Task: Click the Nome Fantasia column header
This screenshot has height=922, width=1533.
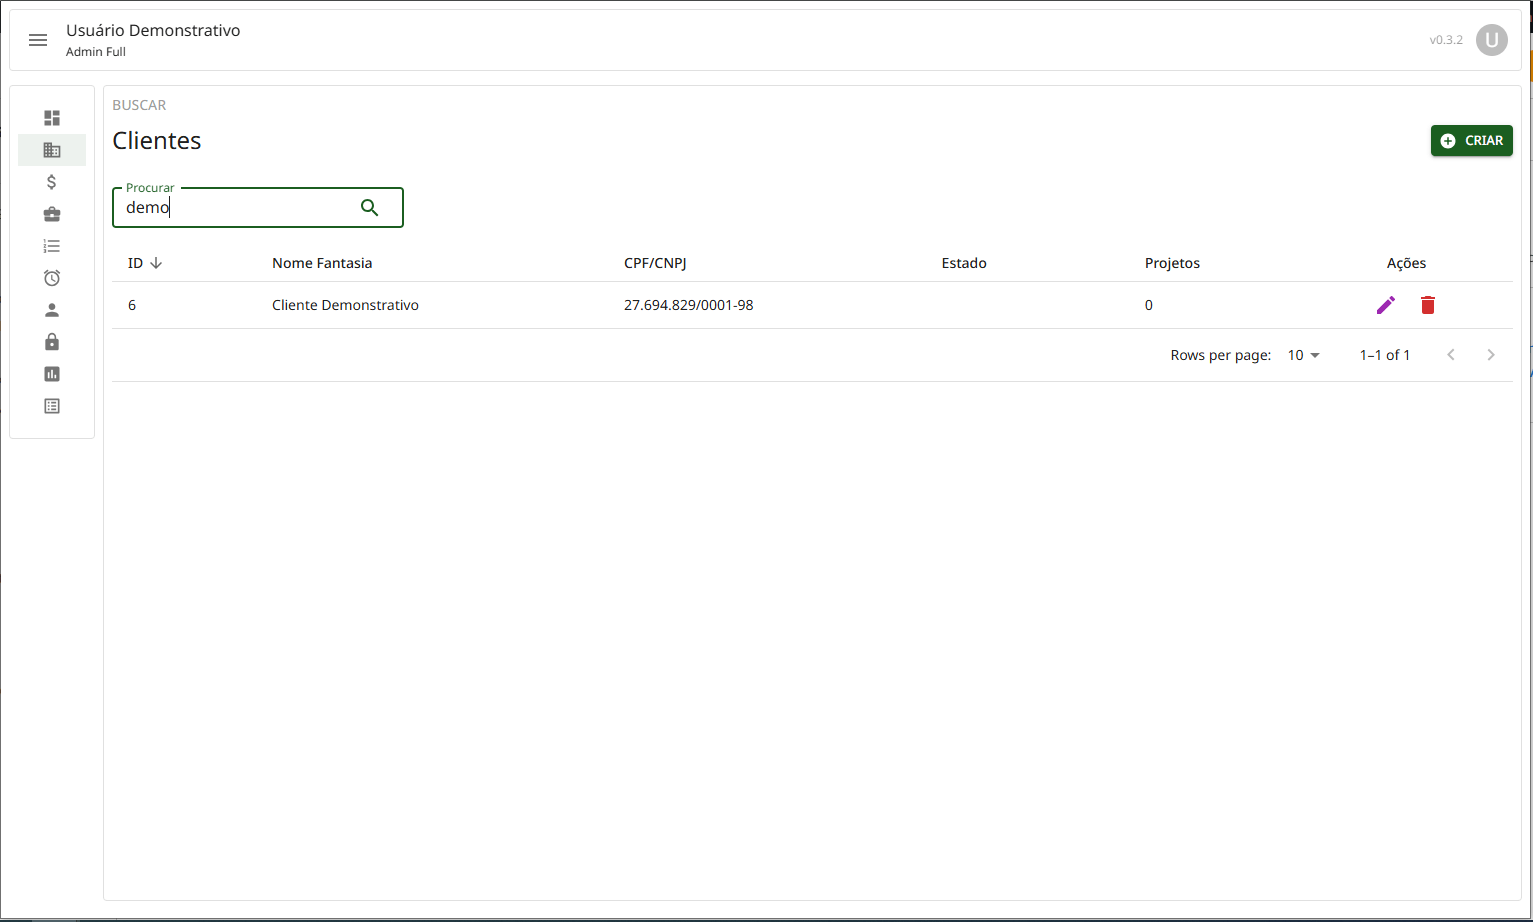Action: [x=322, y=263]
